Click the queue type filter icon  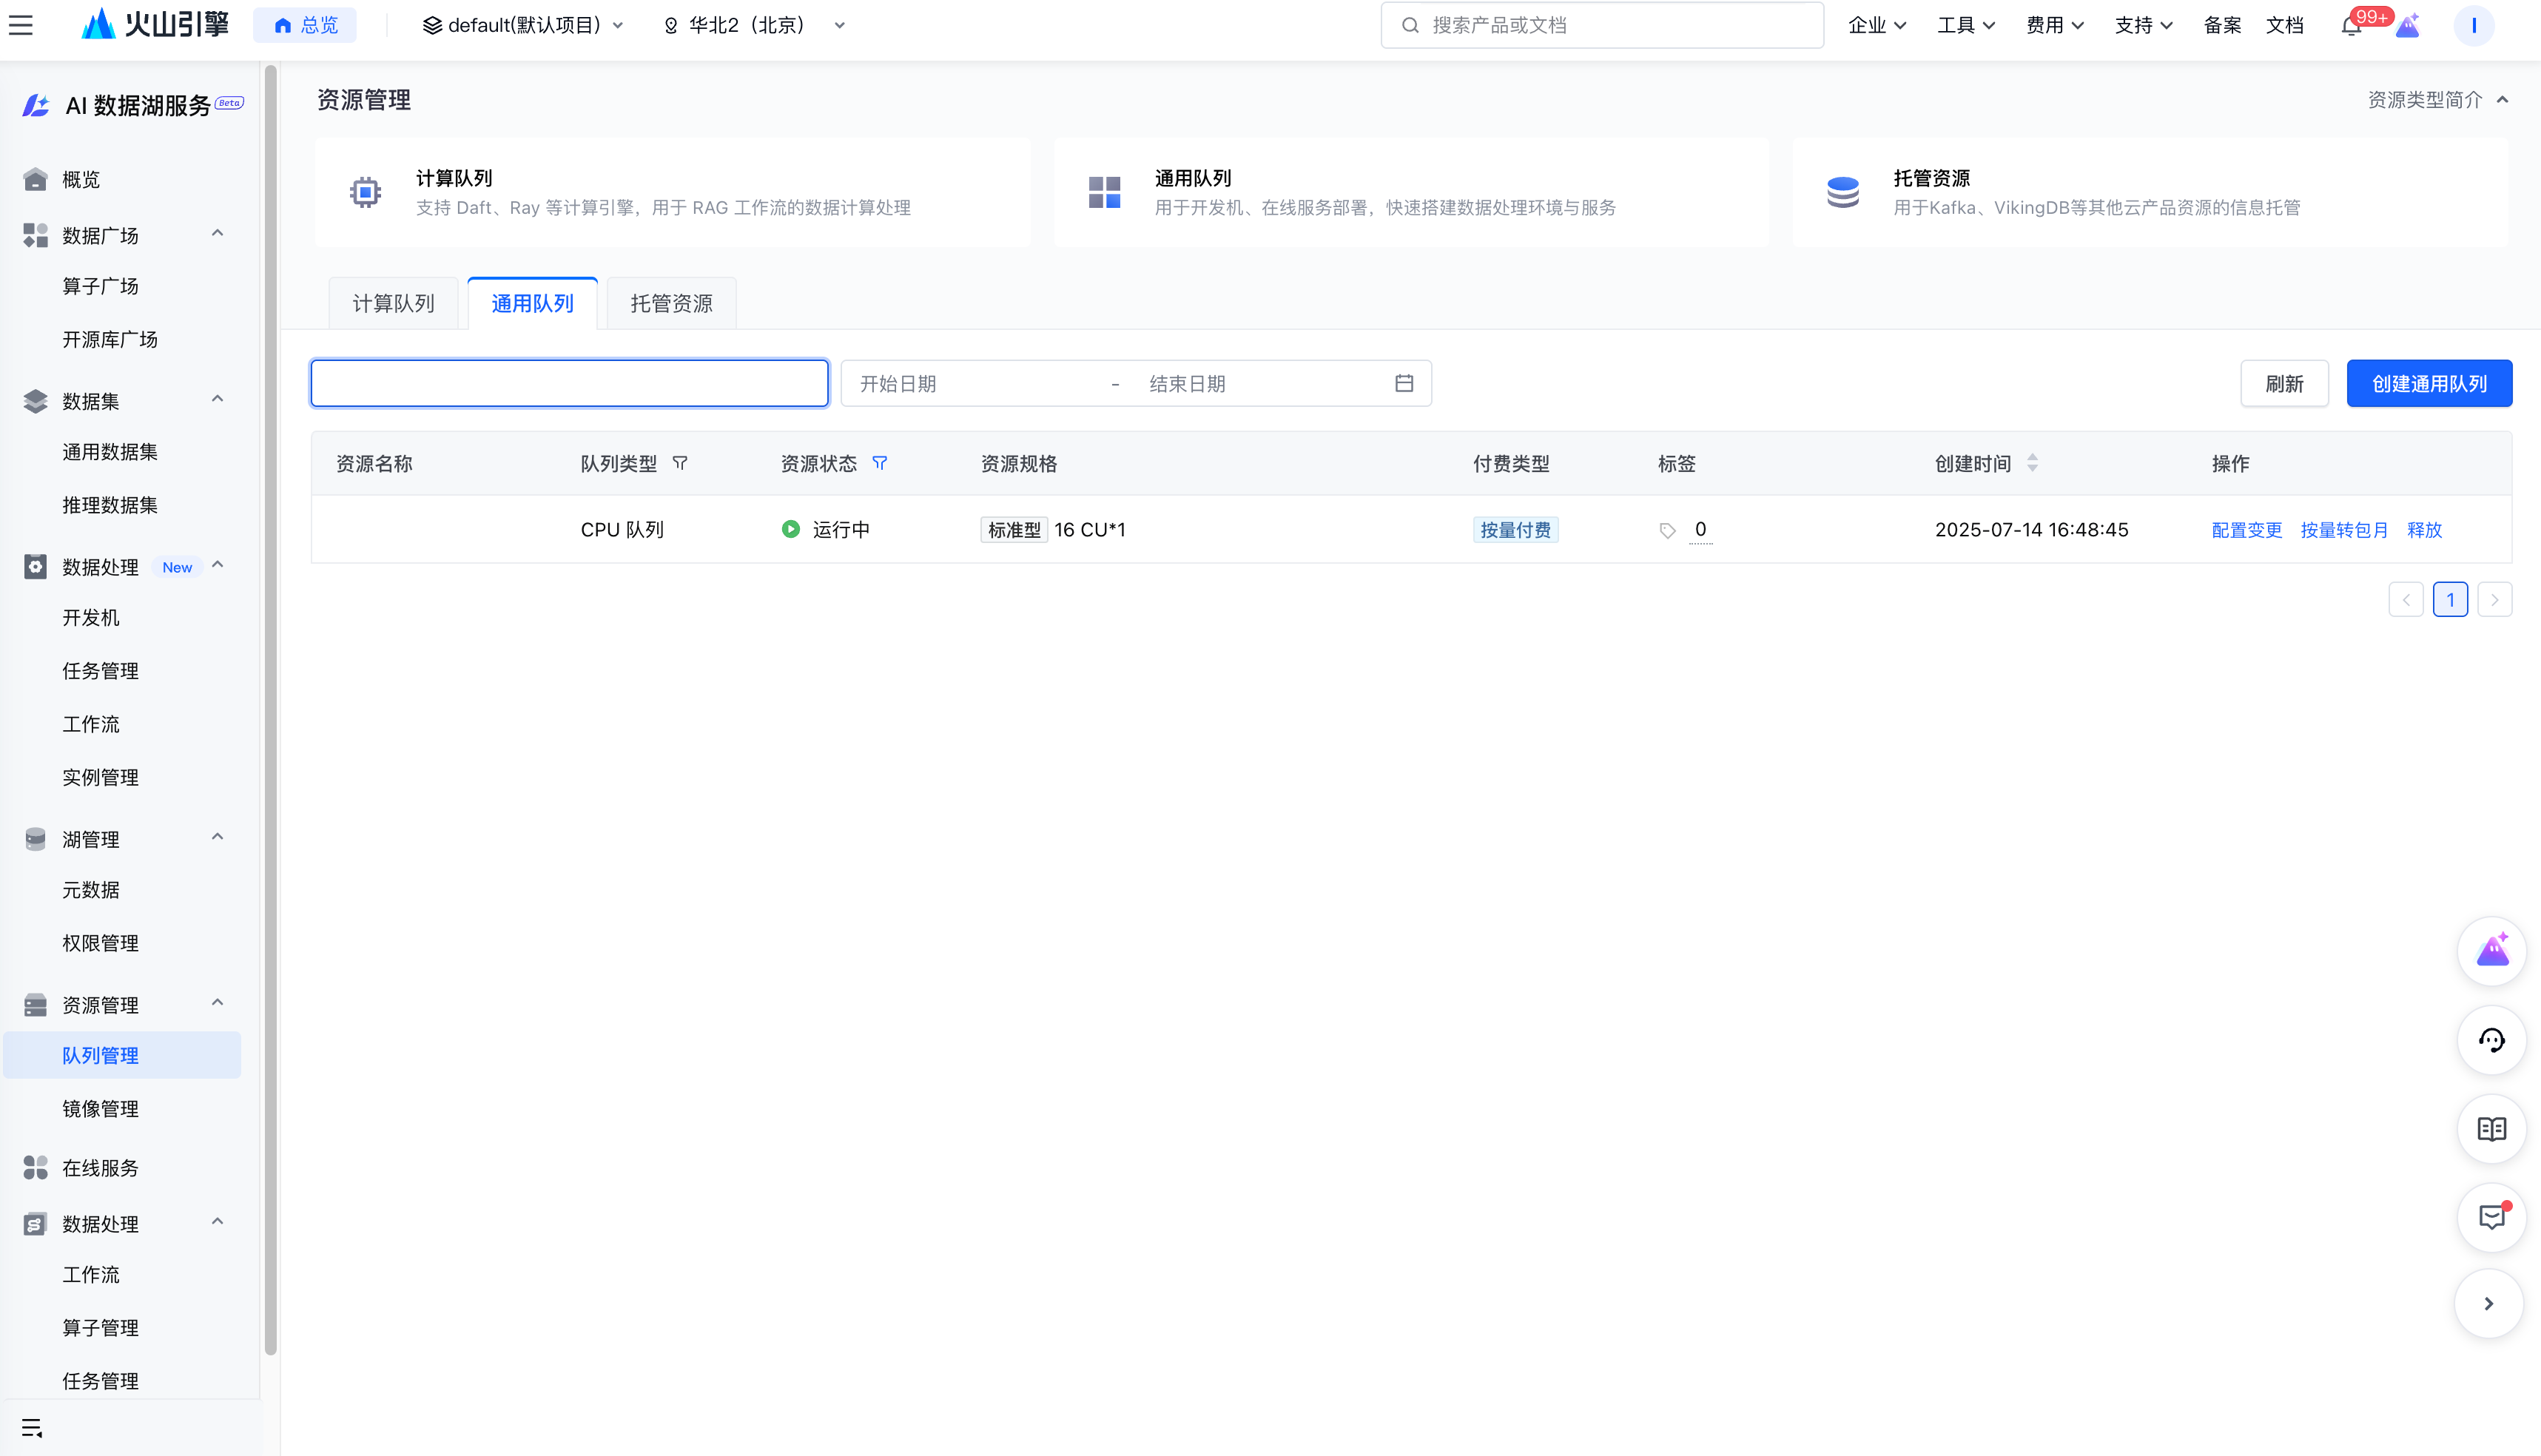(680, 463)
